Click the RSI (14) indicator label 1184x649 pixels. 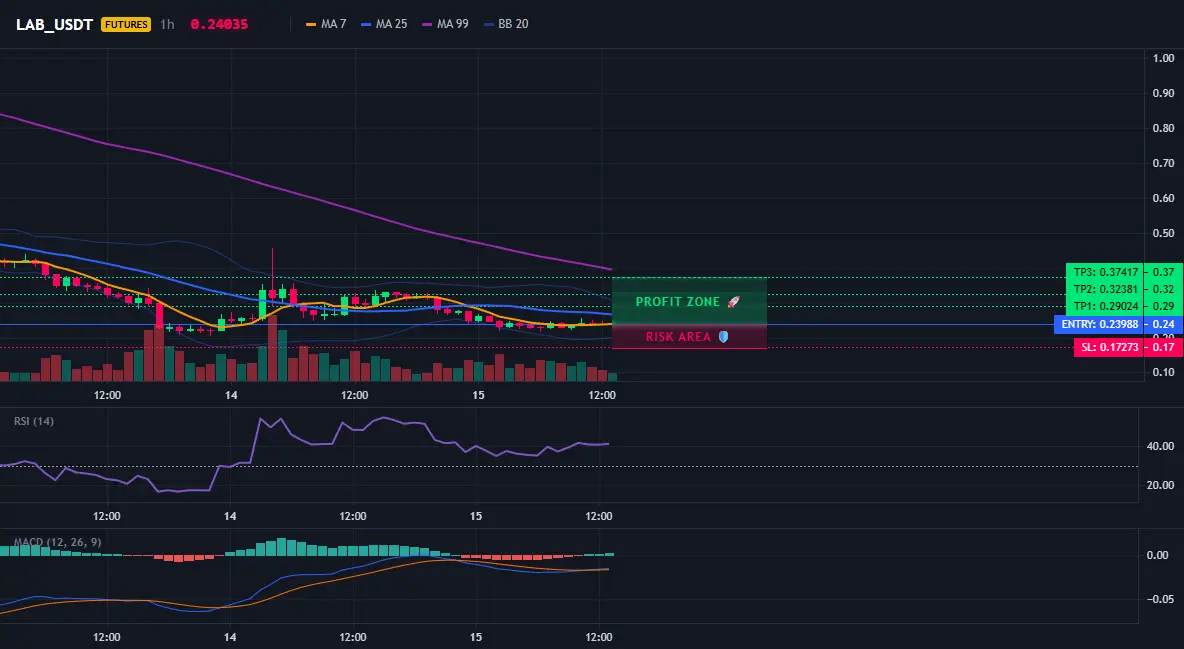tap(34, 421)
